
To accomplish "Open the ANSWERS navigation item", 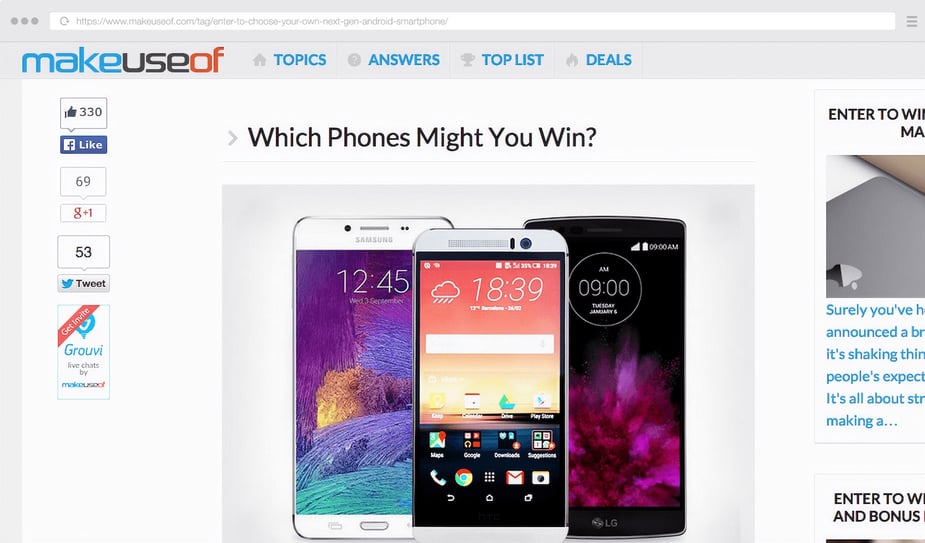I will (x=404, y=60).
